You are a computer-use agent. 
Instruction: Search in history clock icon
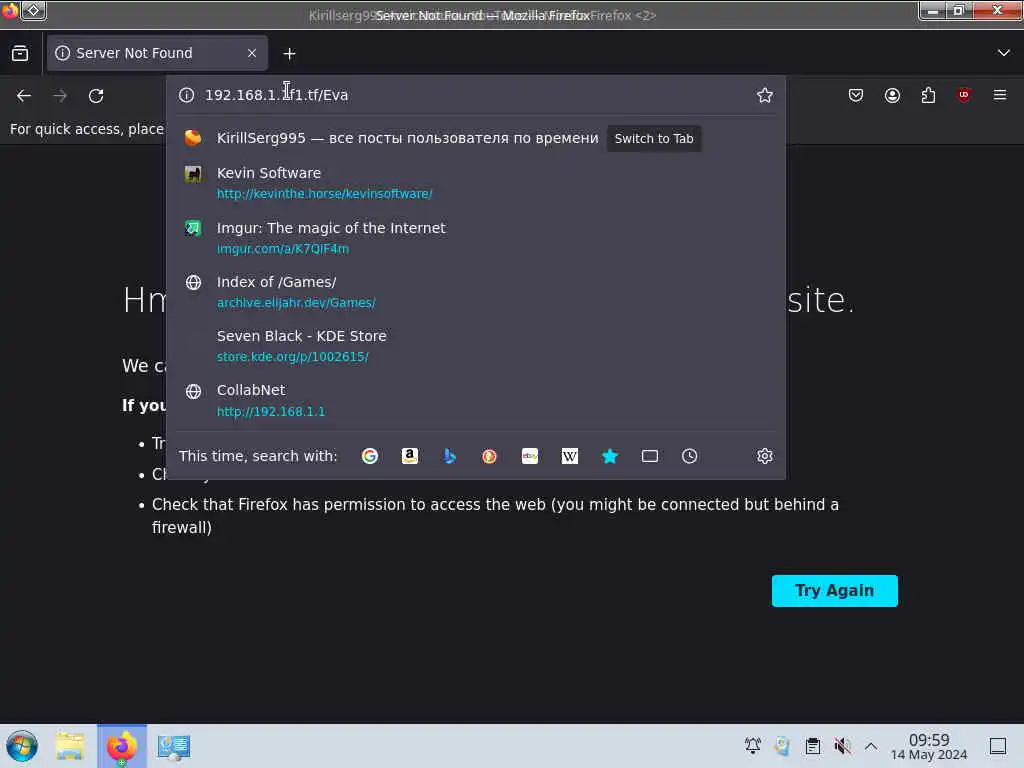pos(690,456)
